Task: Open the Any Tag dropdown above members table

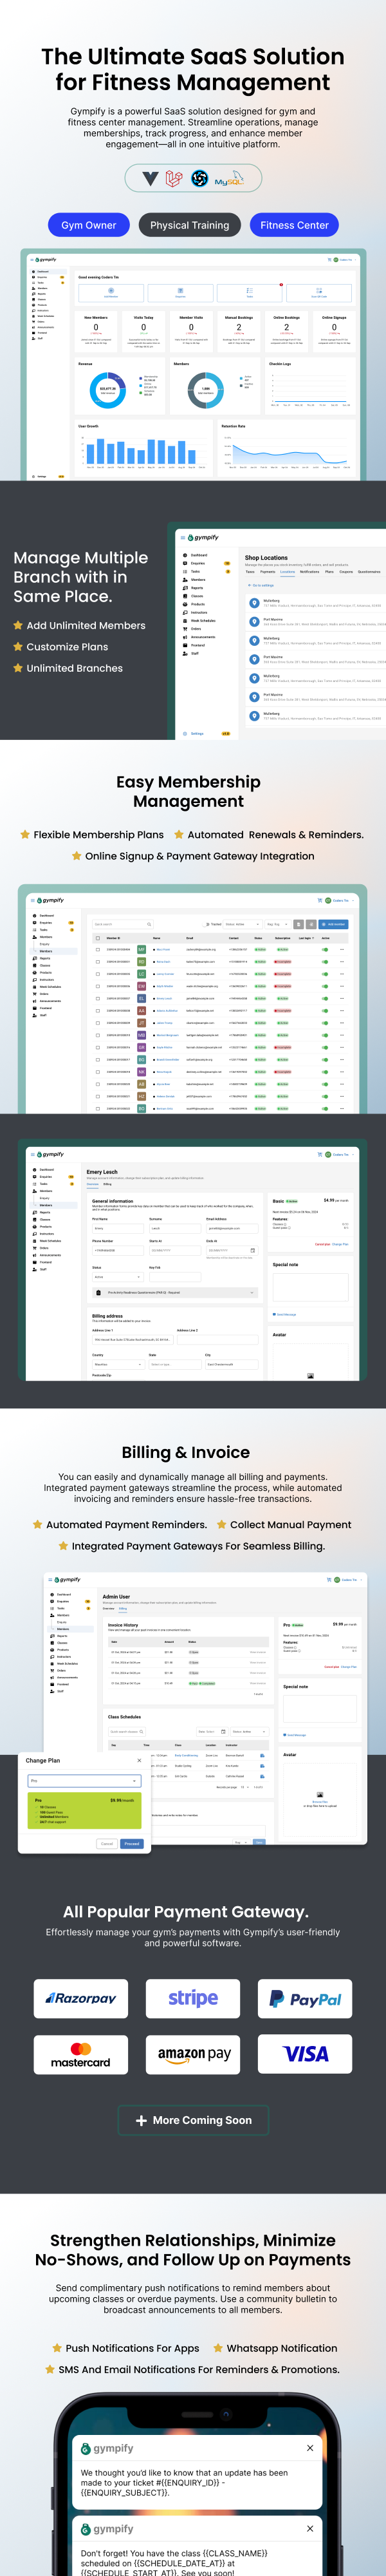Action: (x=277, y=924)
